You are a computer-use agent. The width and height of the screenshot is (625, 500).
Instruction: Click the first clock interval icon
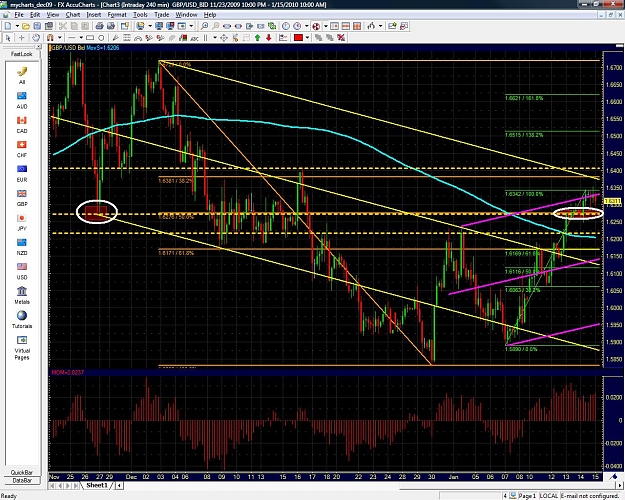pyautogui.click(x=286, y=26)
